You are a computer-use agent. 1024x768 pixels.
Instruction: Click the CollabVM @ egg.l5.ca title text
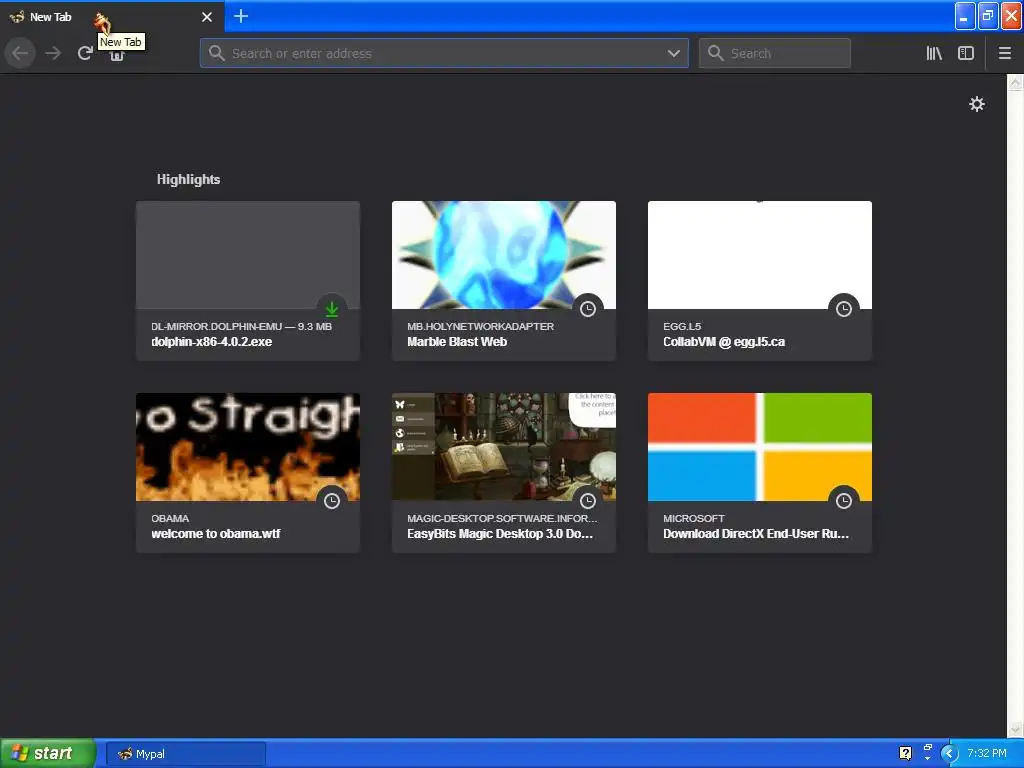tap(724, 342)
